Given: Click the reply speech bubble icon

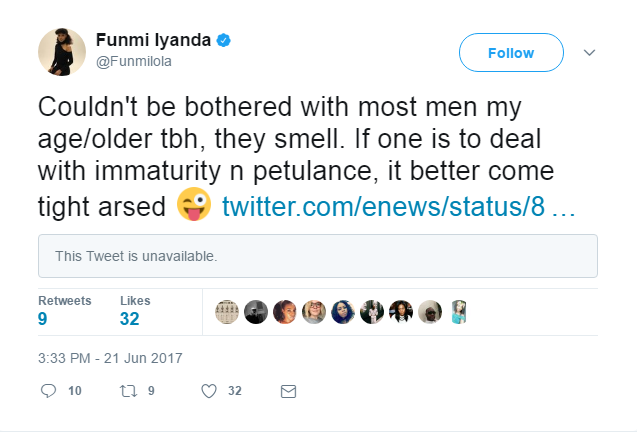Looking at the screenshot, I should click(x=48, y=391).
